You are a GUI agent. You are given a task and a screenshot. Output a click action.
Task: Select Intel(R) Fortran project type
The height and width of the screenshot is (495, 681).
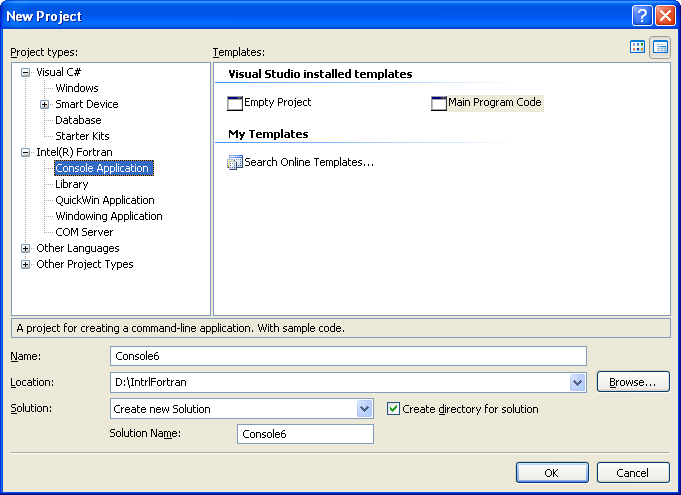[74, 152]
